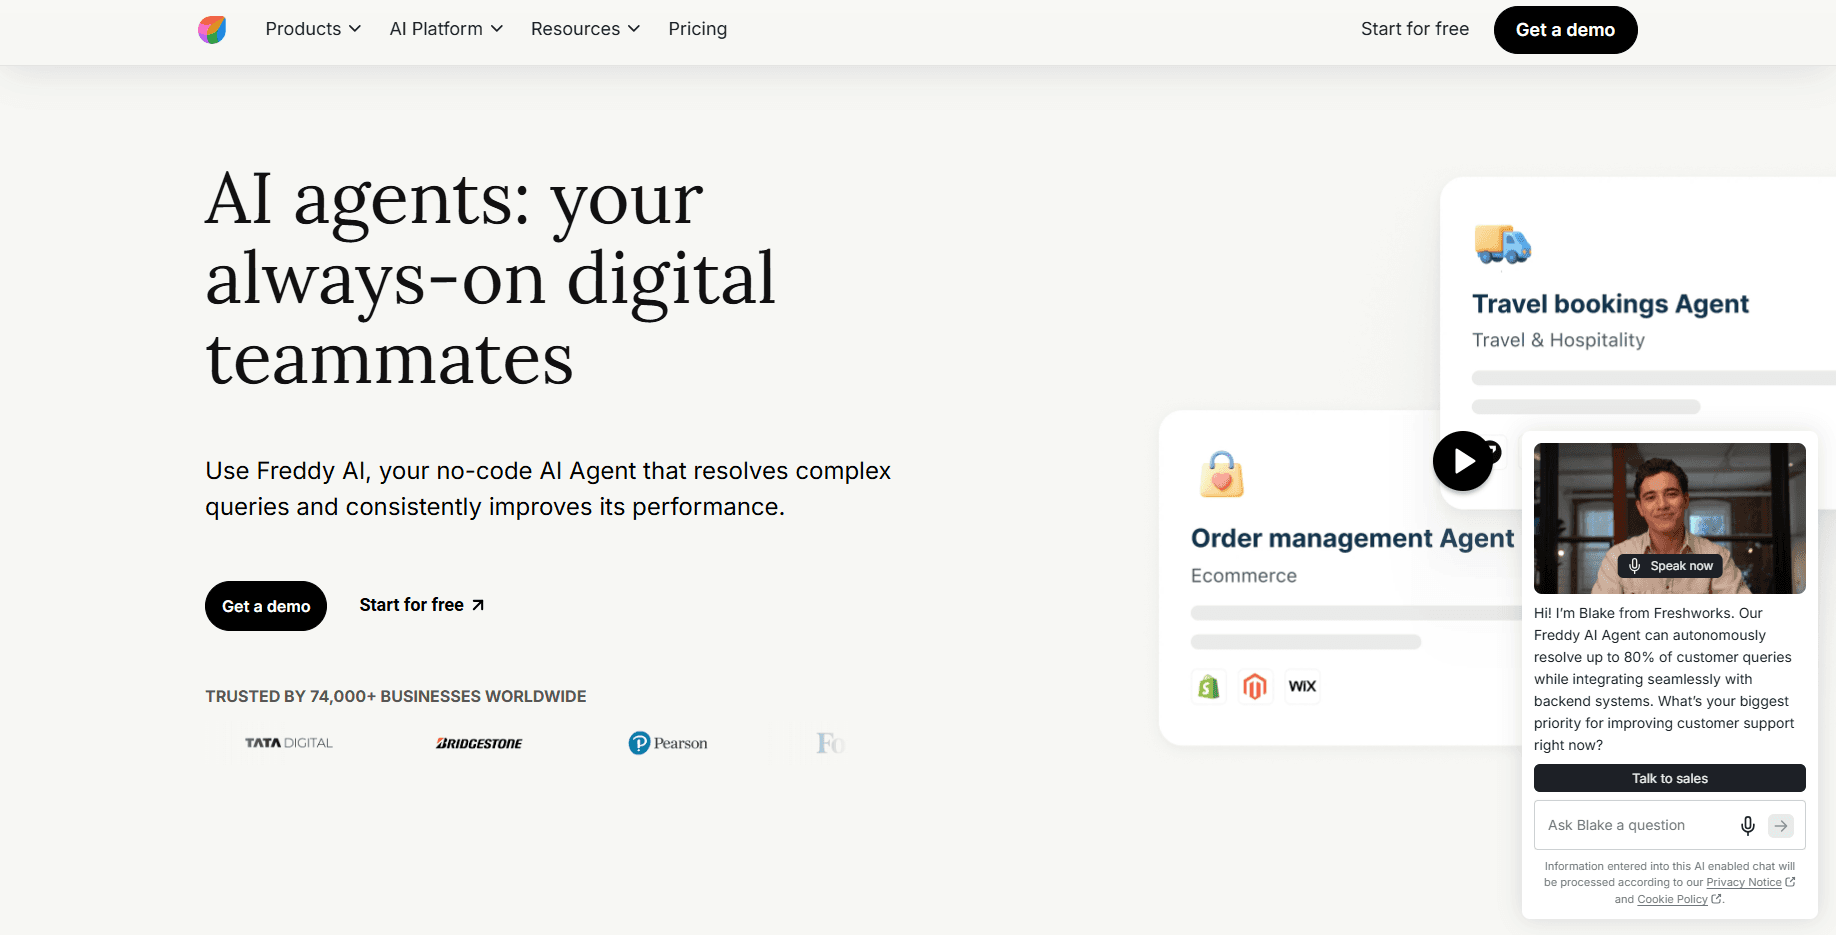1836x935 pixels.
Task: Click the Talk to sales button
Action: (1669, 778)
